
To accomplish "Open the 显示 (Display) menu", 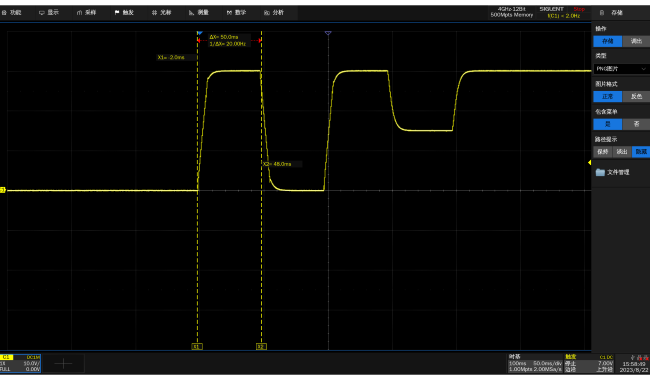I will [49, 13].
